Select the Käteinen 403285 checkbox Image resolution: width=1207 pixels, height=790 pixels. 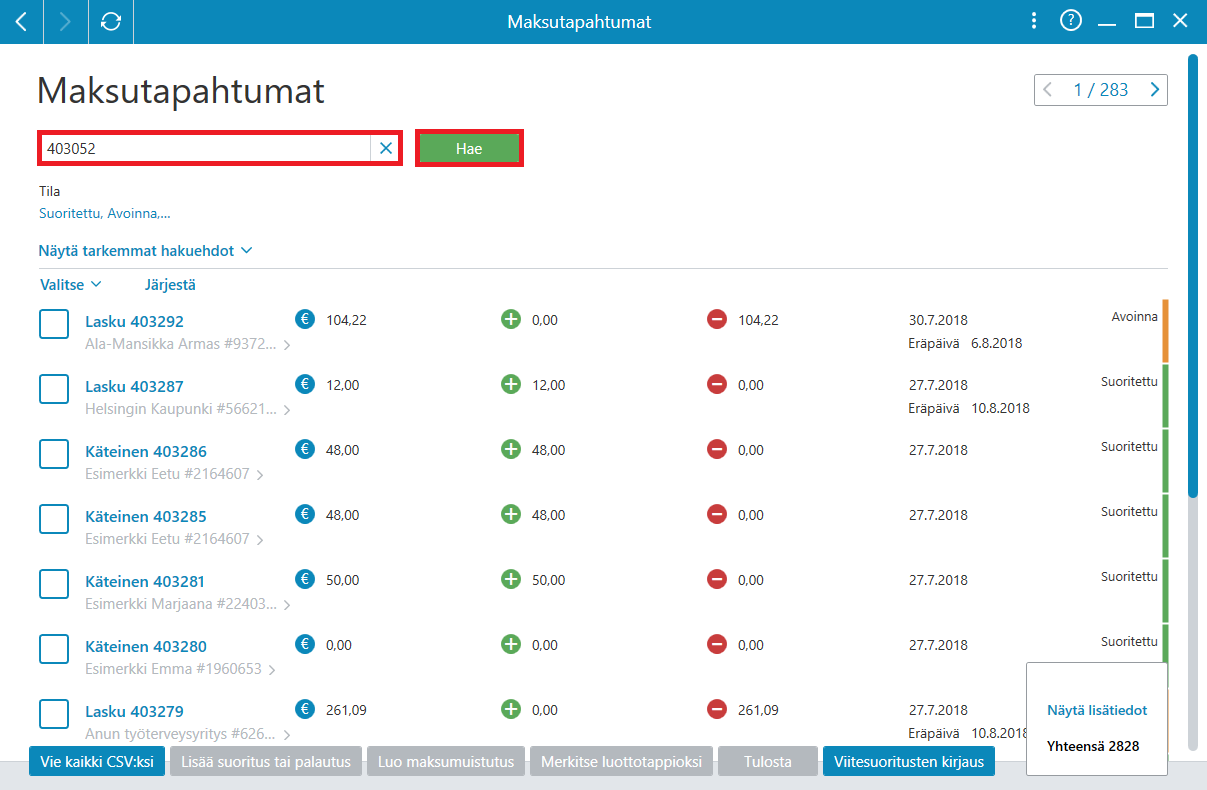(54, 519)
